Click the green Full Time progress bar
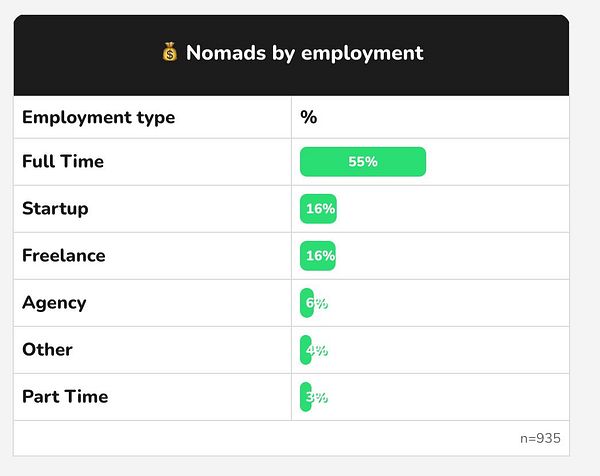This screenshot has width=600, height=476. pyautogui.click(x=400, y=162)
